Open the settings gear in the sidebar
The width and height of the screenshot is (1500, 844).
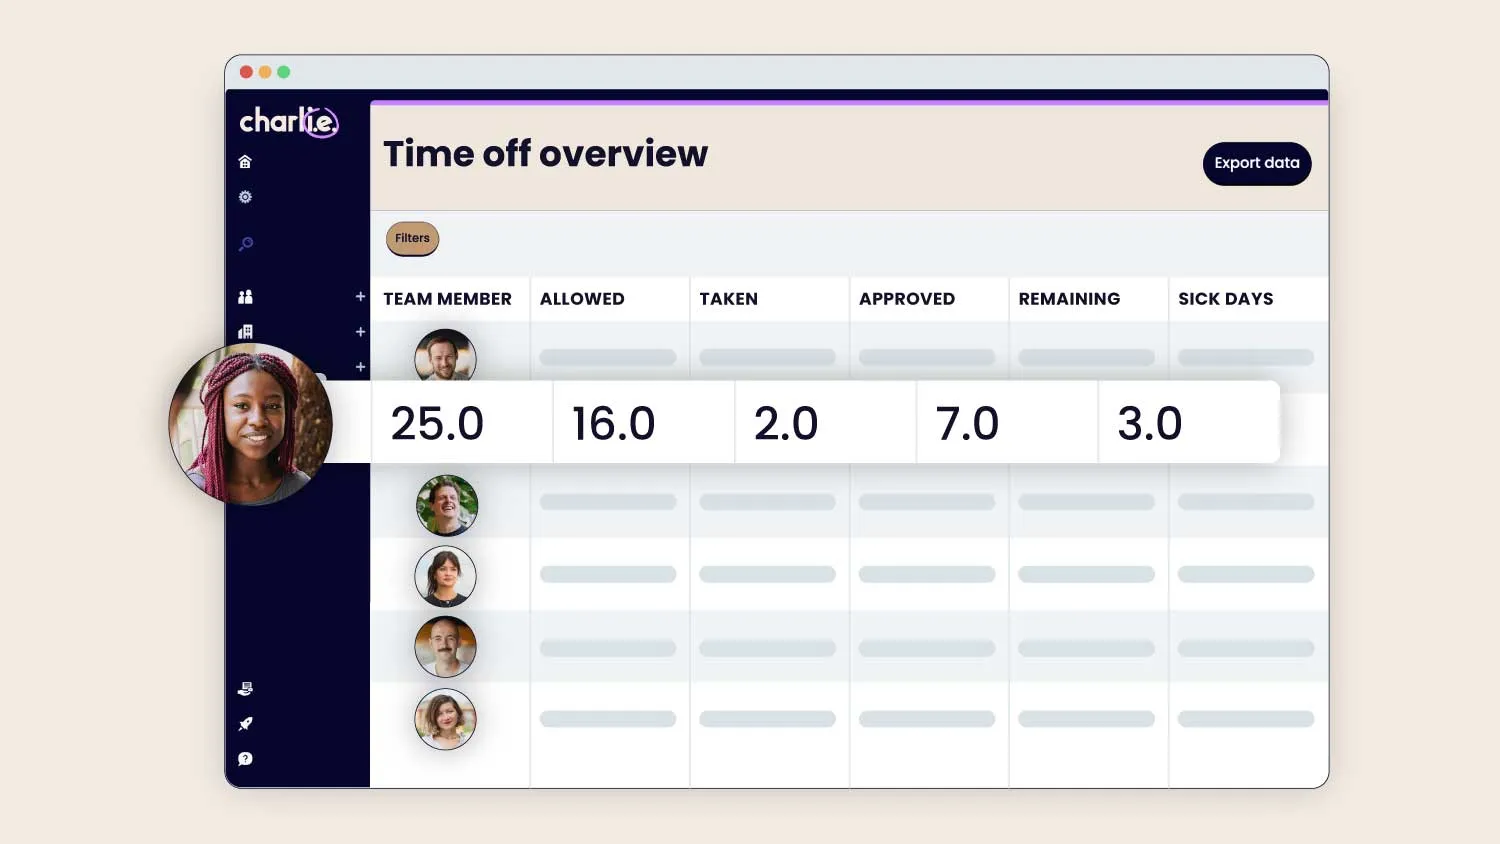(x=245, y=197)
